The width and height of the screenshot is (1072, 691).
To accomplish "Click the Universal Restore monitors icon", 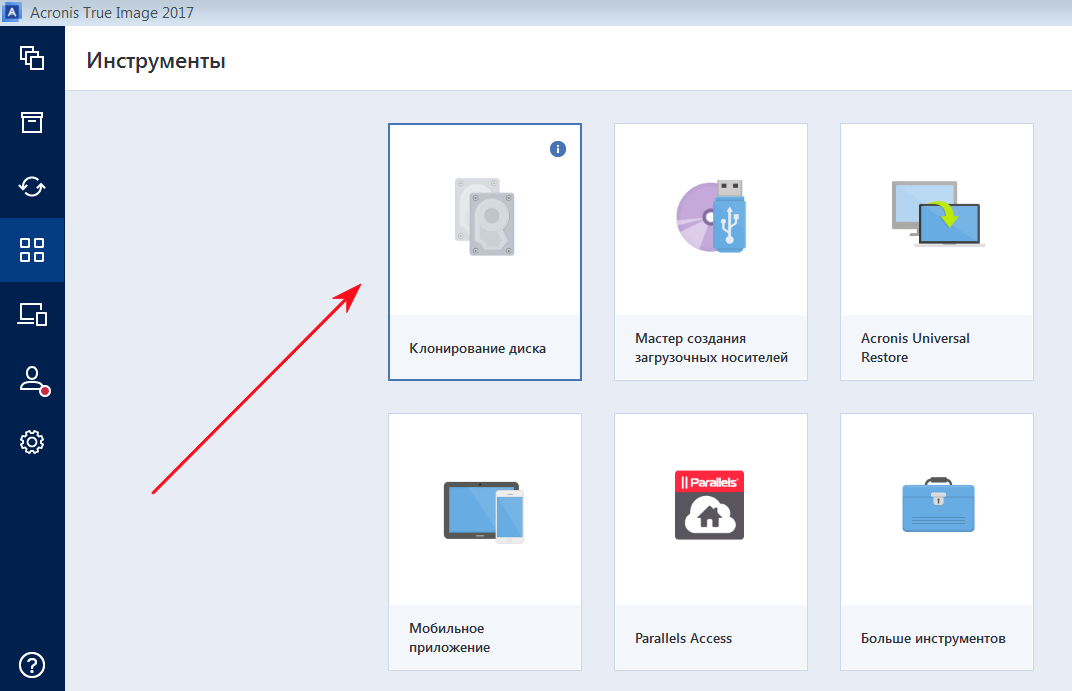I will click(937, 214).
